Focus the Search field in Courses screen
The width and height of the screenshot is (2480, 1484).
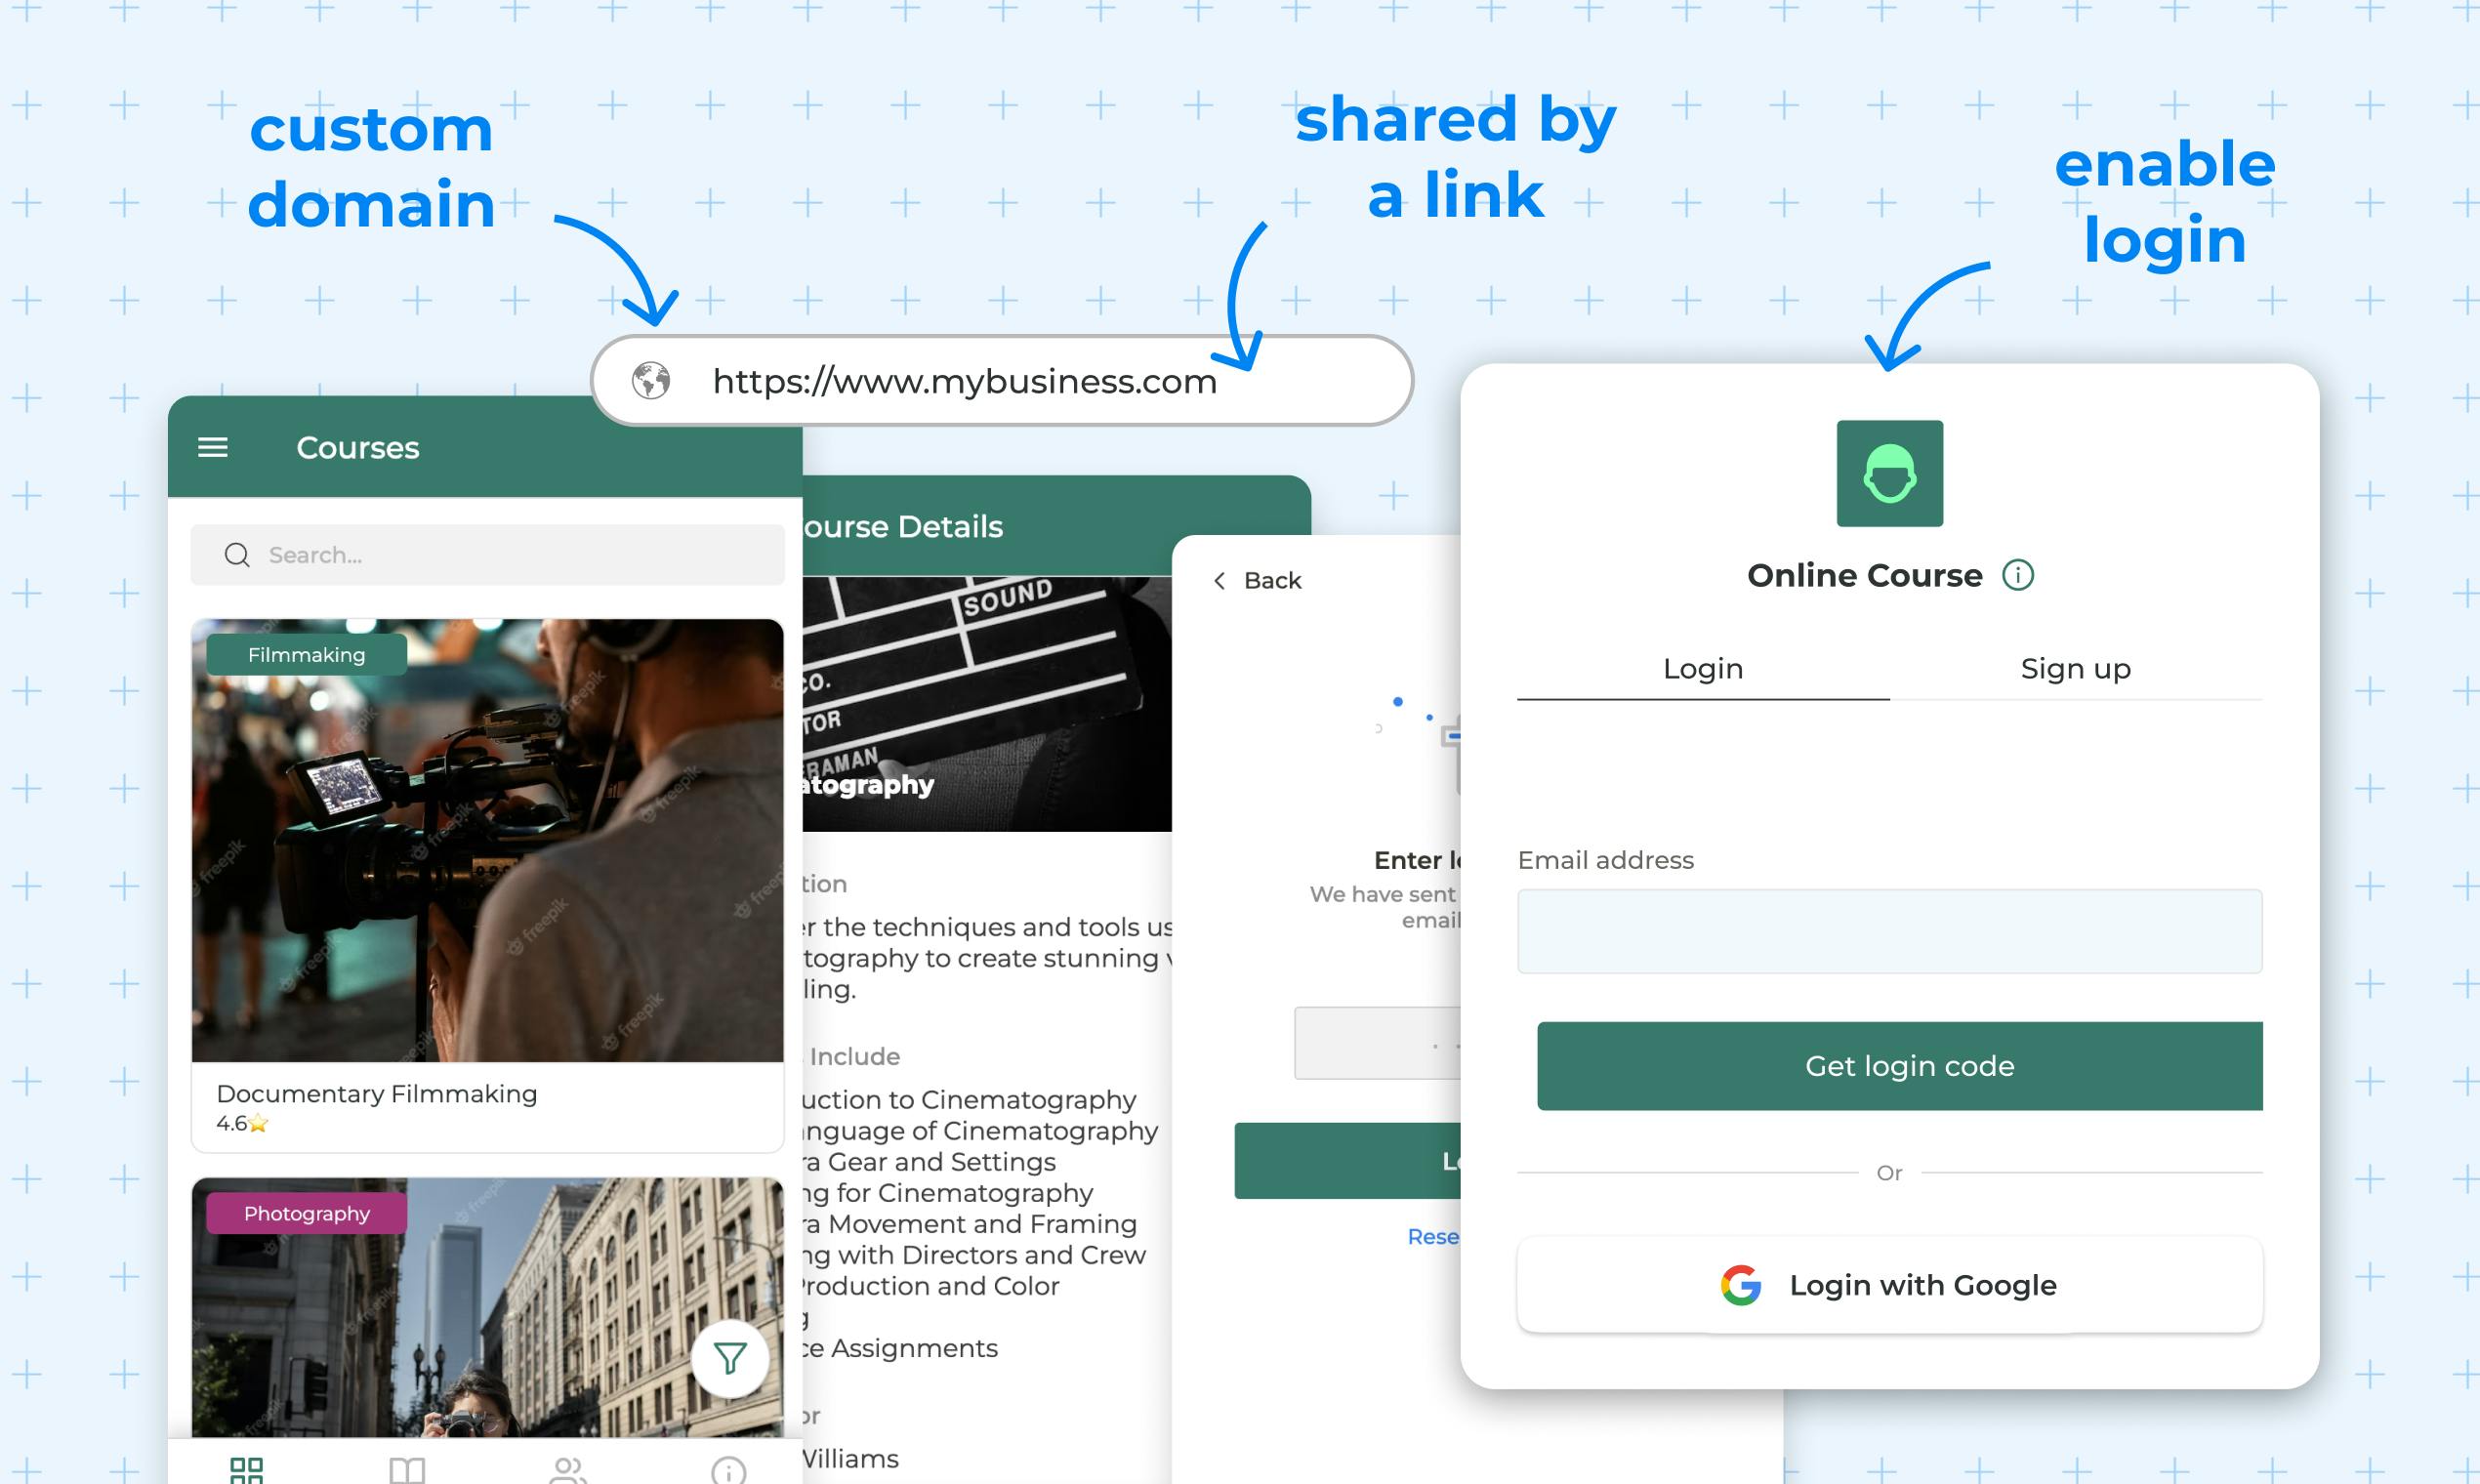[487, 555]
